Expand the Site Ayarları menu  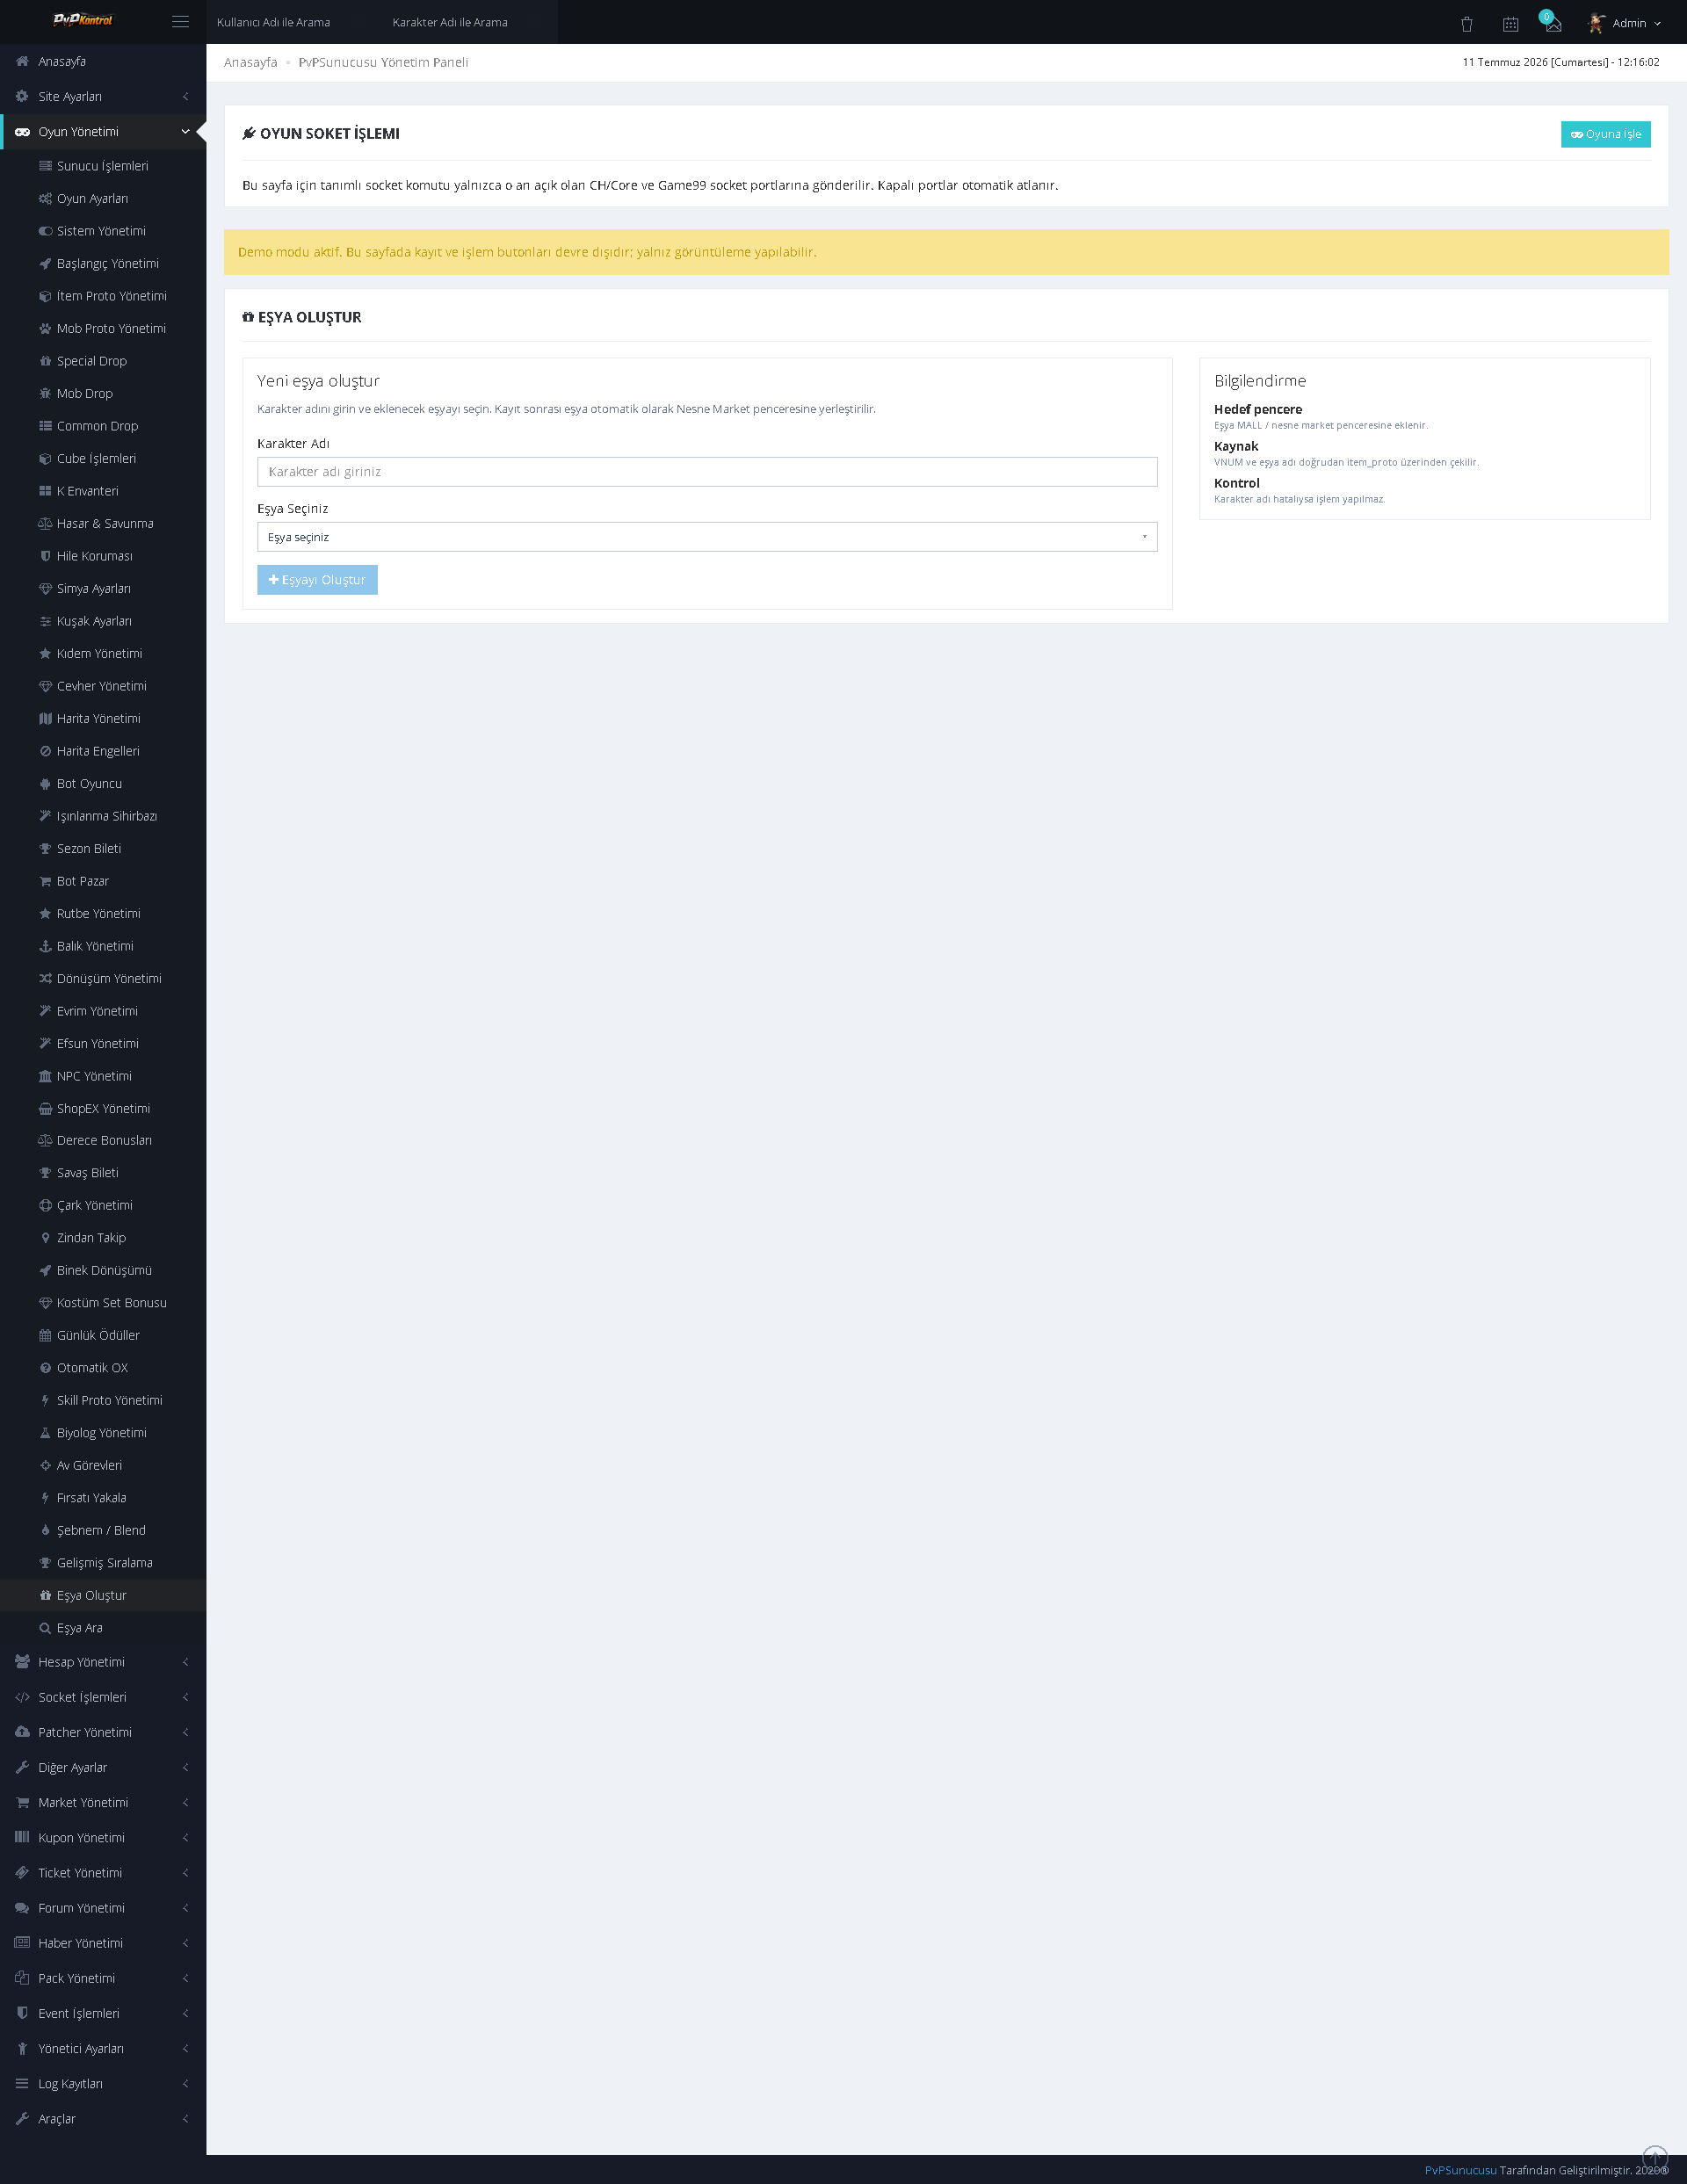pos(103,96)
